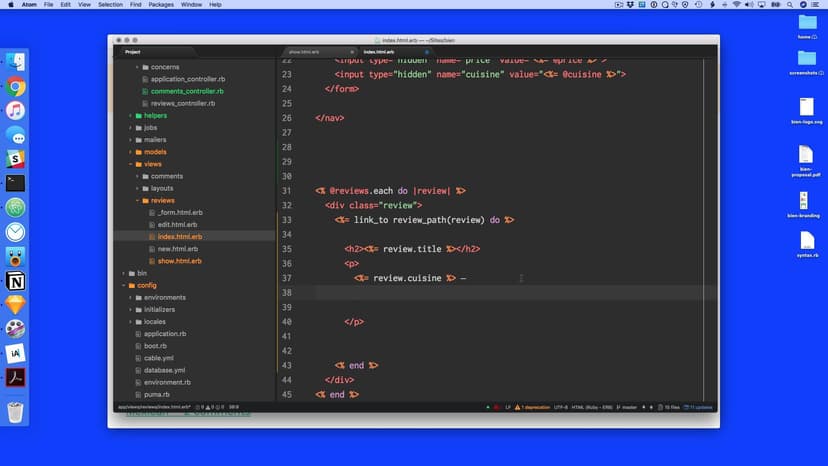Open show.html.erb in the reviews folder
The width and height of the screenshot is (828, 466).
point(179,261)
